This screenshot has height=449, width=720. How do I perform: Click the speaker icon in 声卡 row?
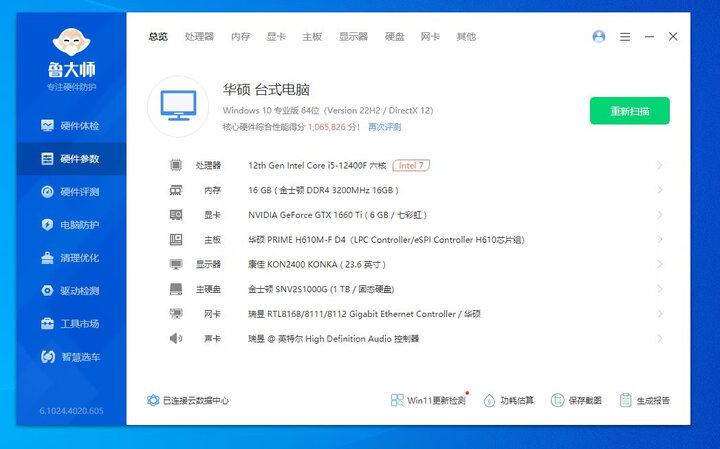click(176, 339)
